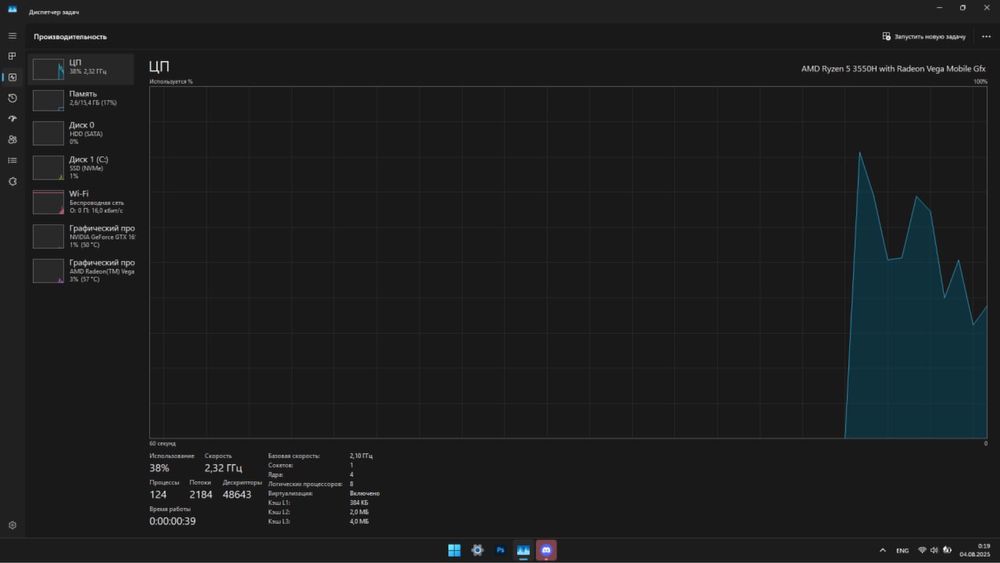1000x563 pixels.
Task: Select the ЦП performance item
Action: tap(81, 69)
